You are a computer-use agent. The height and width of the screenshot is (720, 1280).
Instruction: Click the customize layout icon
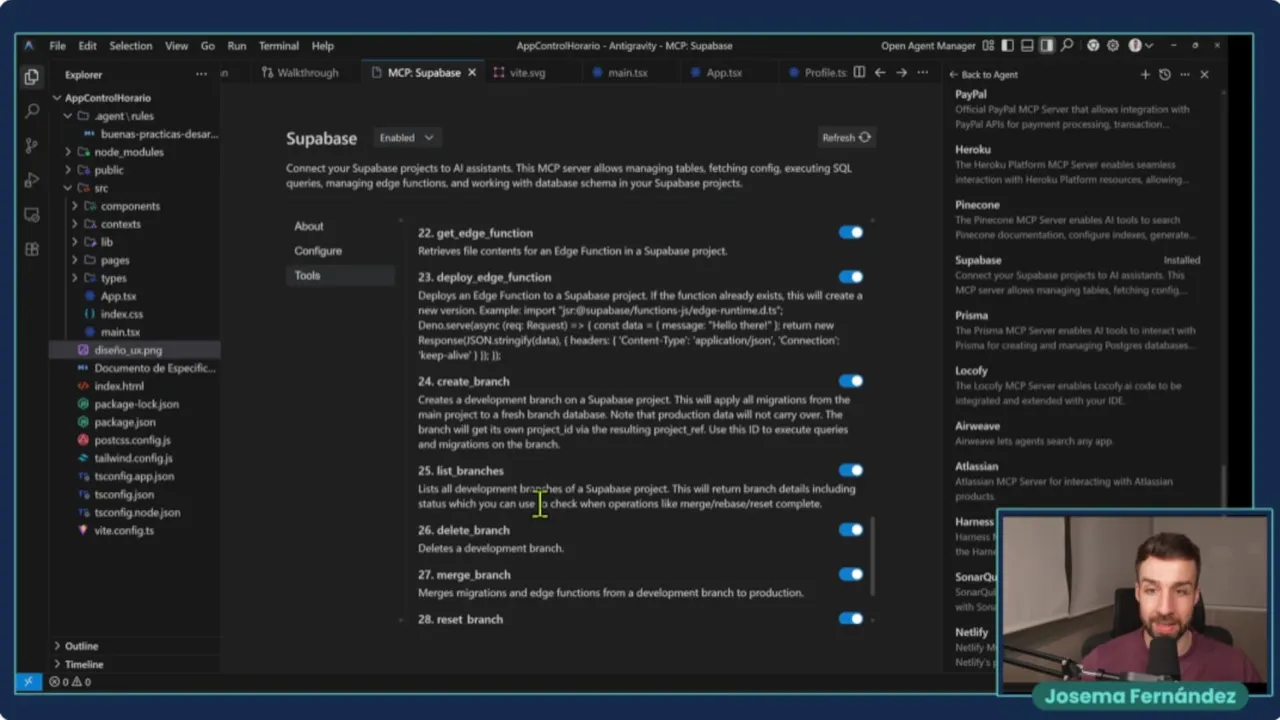tap(988, 46)
